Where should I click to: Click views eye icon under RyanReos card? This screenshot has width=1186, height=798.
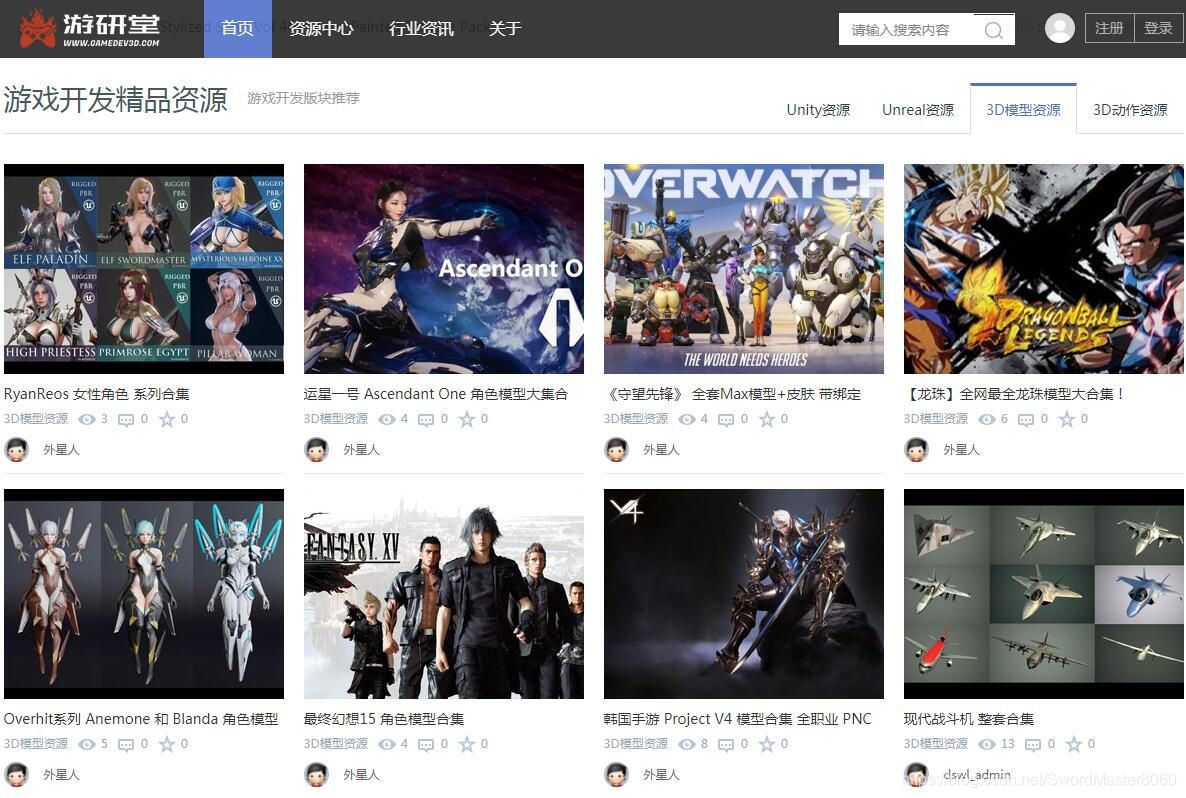[88, 419]
